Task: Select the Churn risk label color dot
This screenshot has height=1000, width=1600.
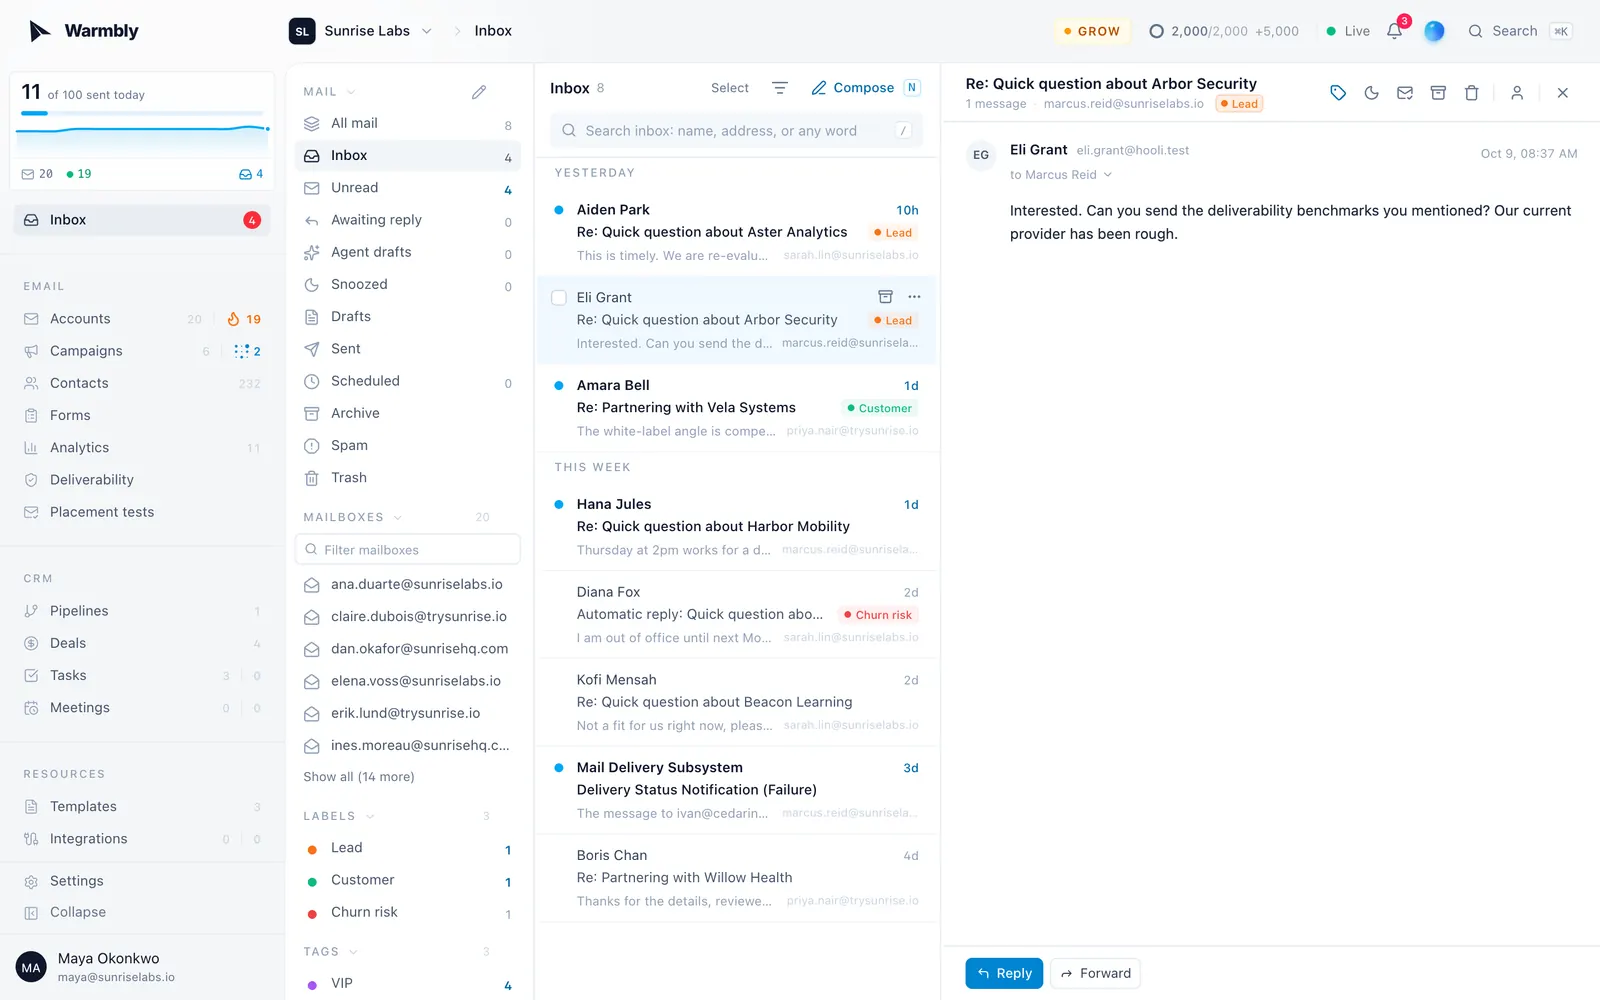Action: click(312, 914)
